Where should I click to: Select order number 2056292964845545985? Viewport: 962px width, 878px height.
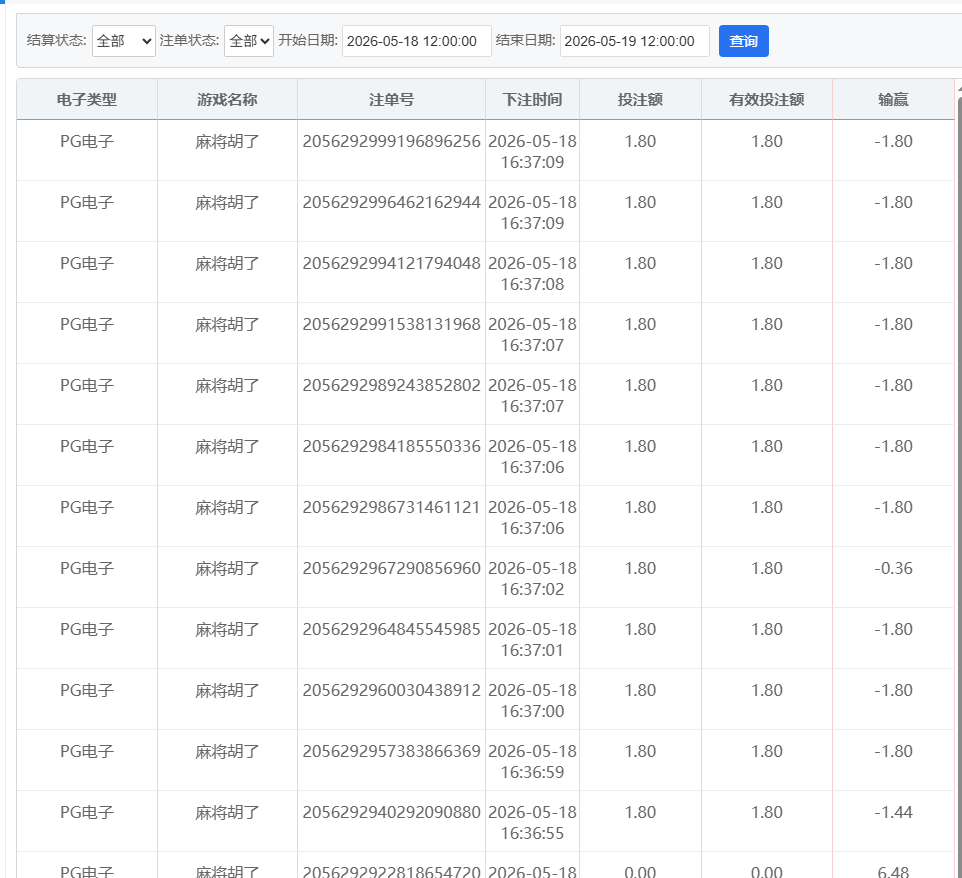(391, 630)
